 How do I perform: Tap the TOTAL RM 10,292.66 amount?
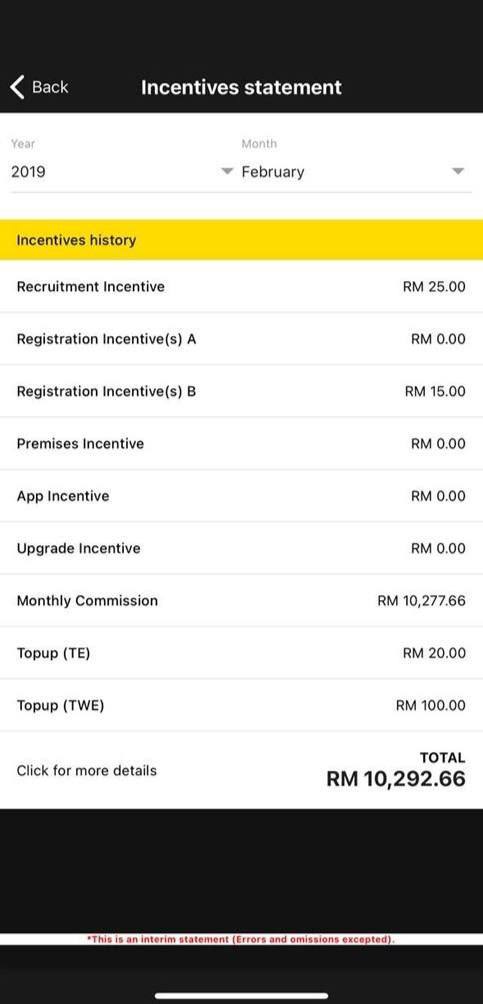tap(396, 770)
